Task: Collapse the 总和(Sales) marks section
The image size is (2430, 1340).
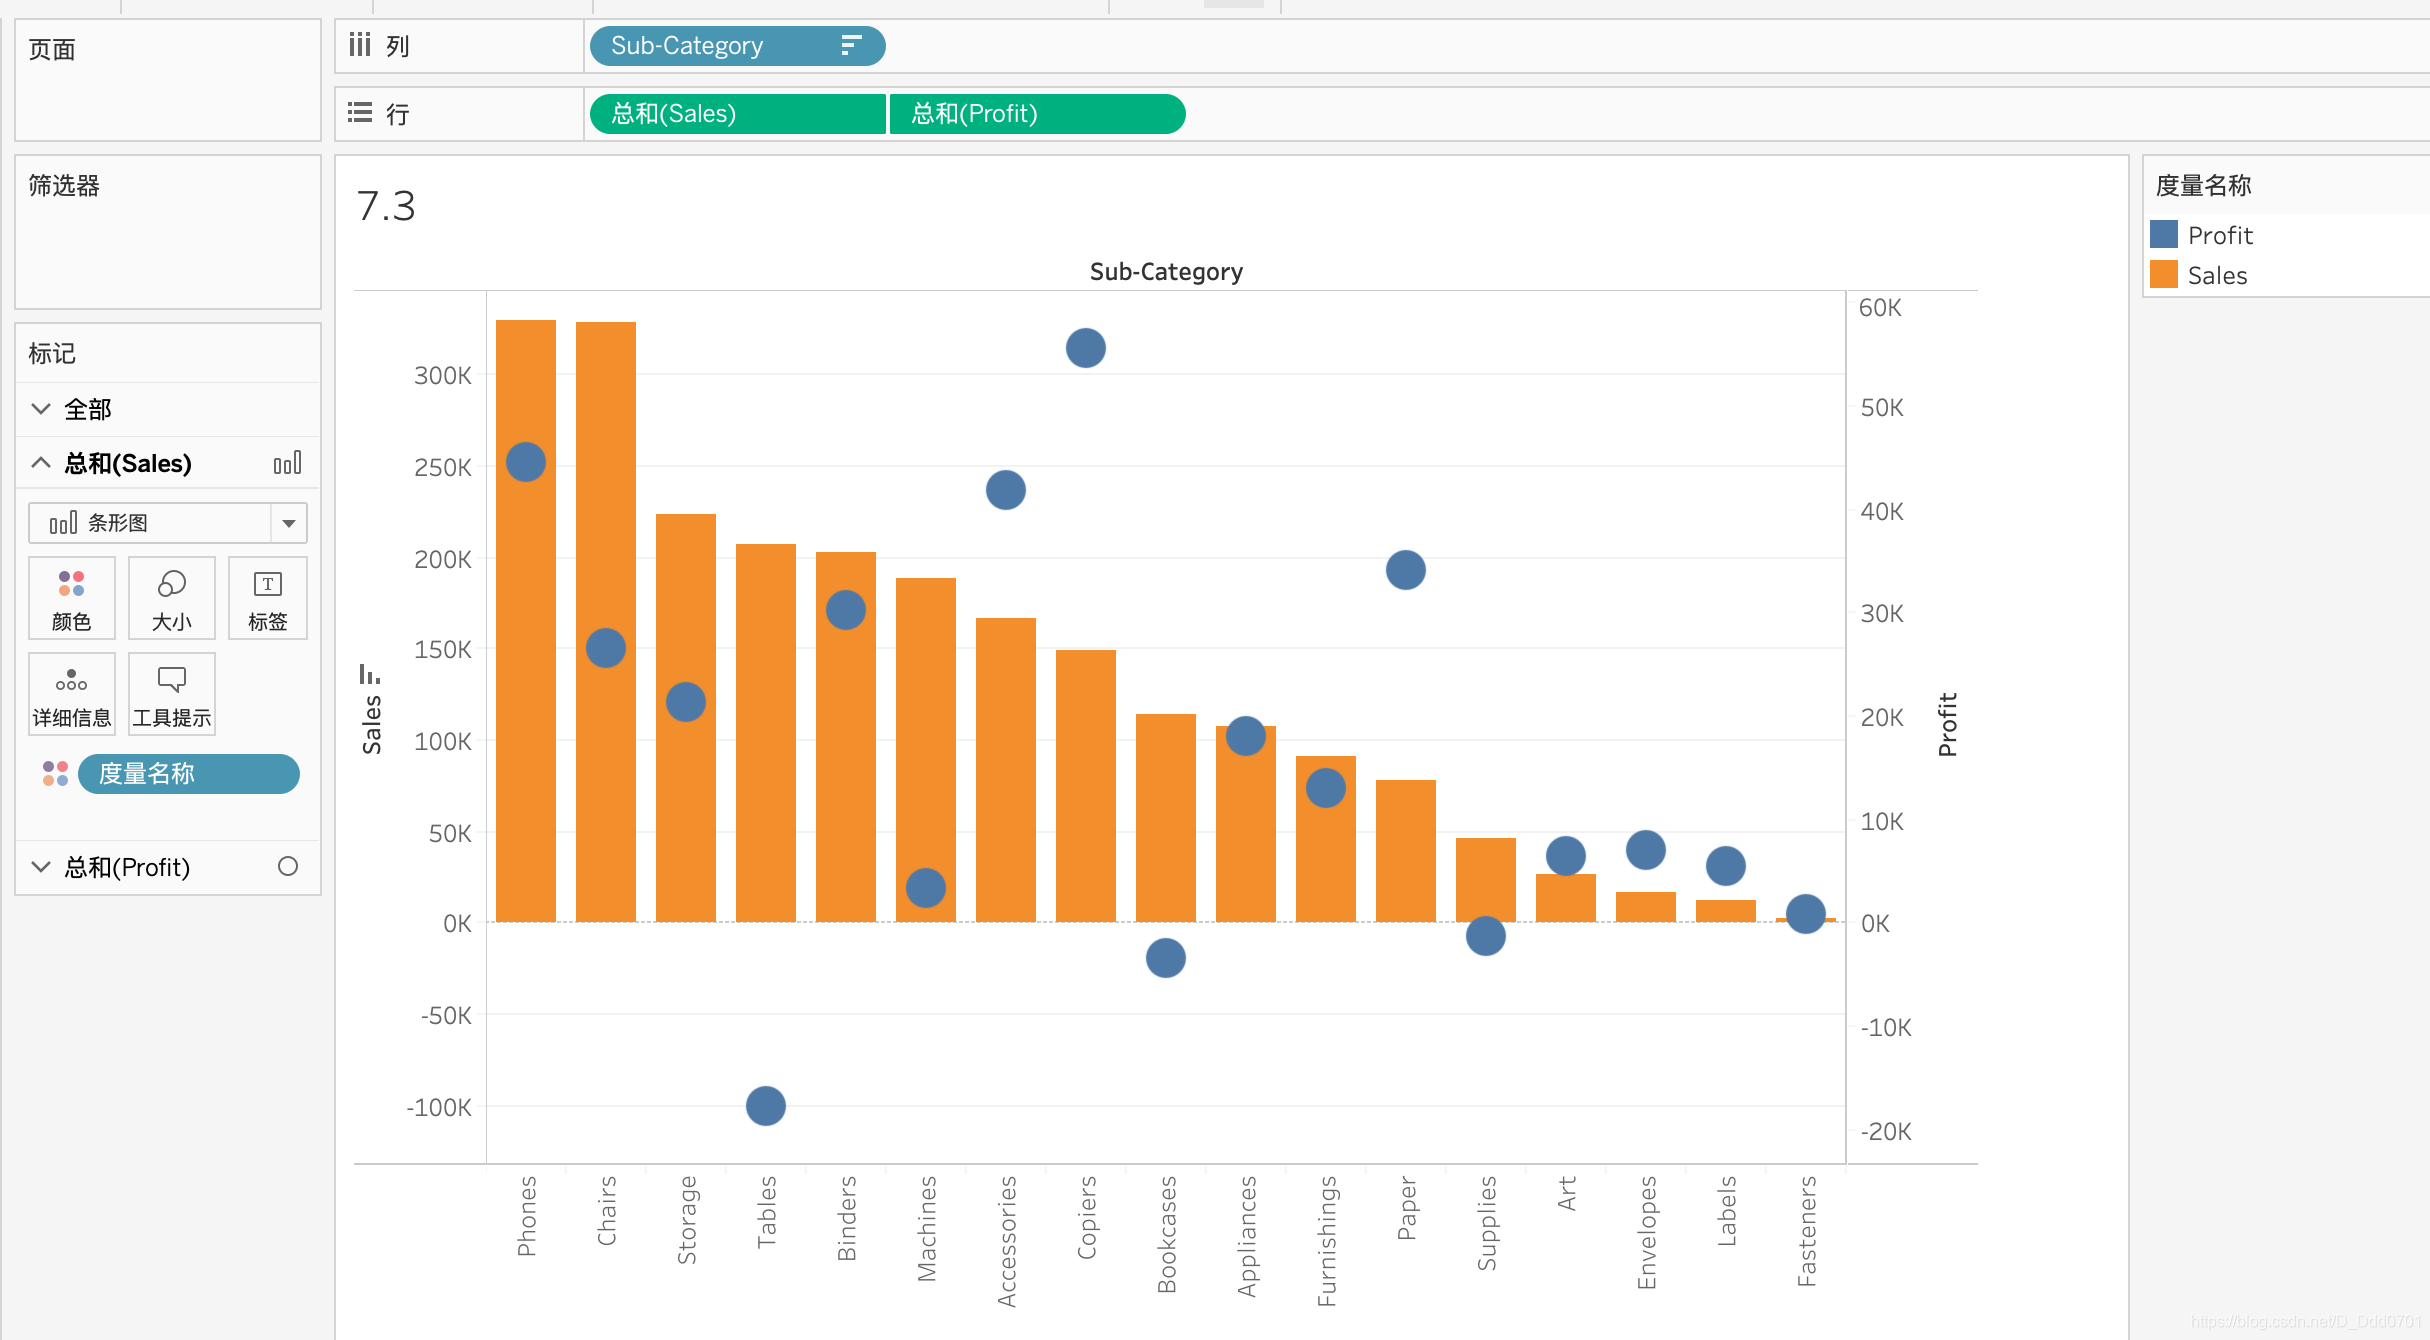Action: click(x=41, y=463)
